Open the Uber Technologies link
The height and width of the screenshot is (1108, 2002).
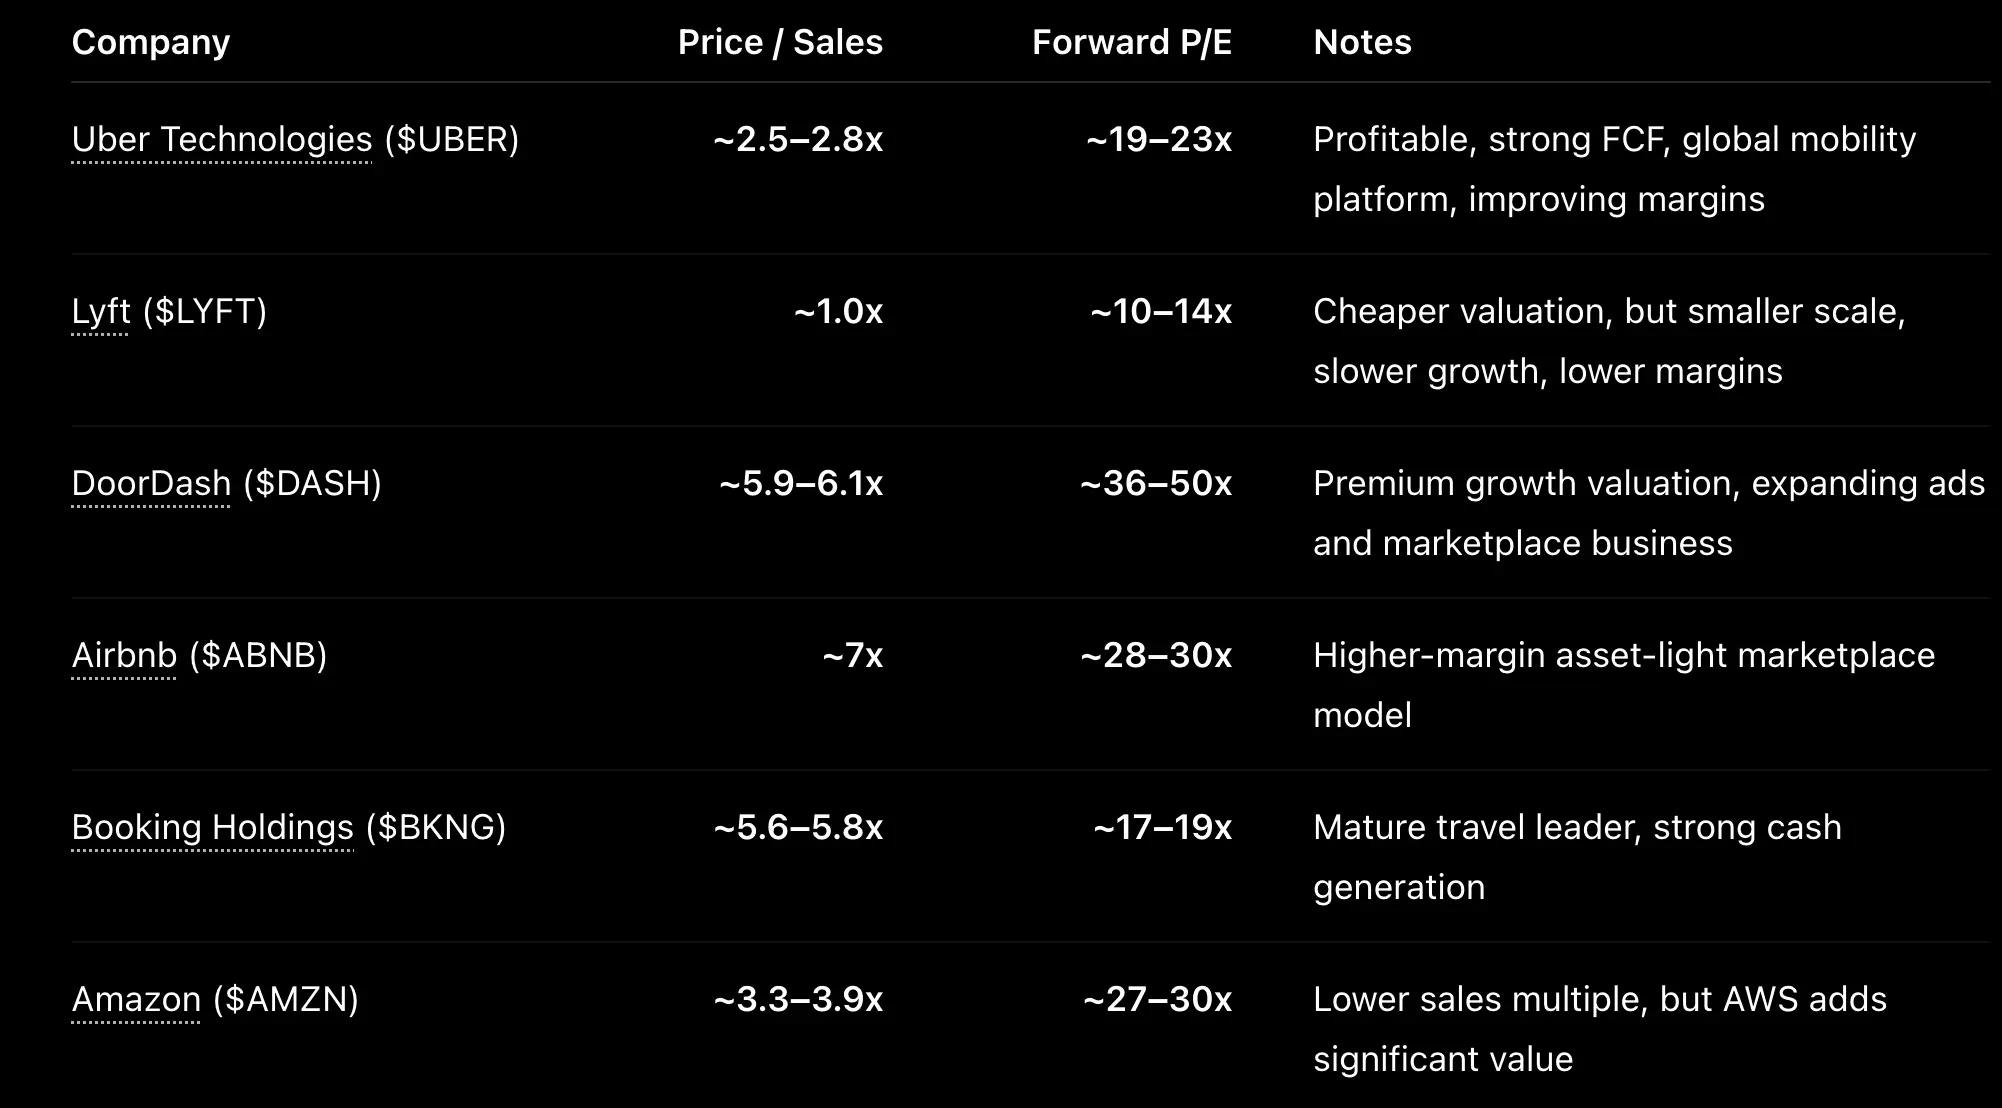pyautogui.click(x=222, y=140)
